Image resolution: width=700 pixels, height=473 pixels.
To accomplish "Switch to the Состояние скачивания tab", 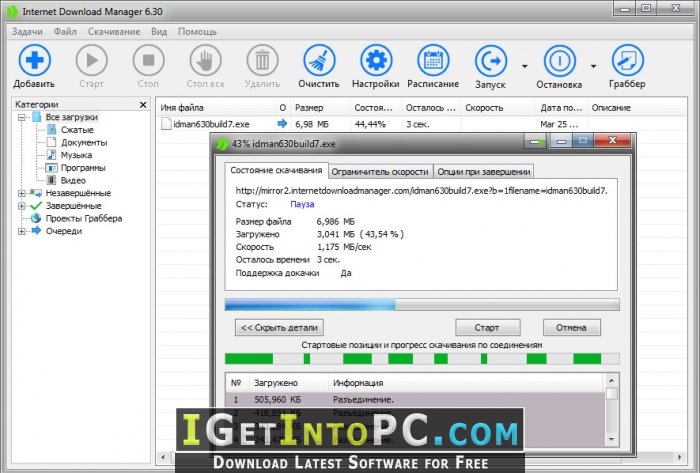I will click(276, 170).
